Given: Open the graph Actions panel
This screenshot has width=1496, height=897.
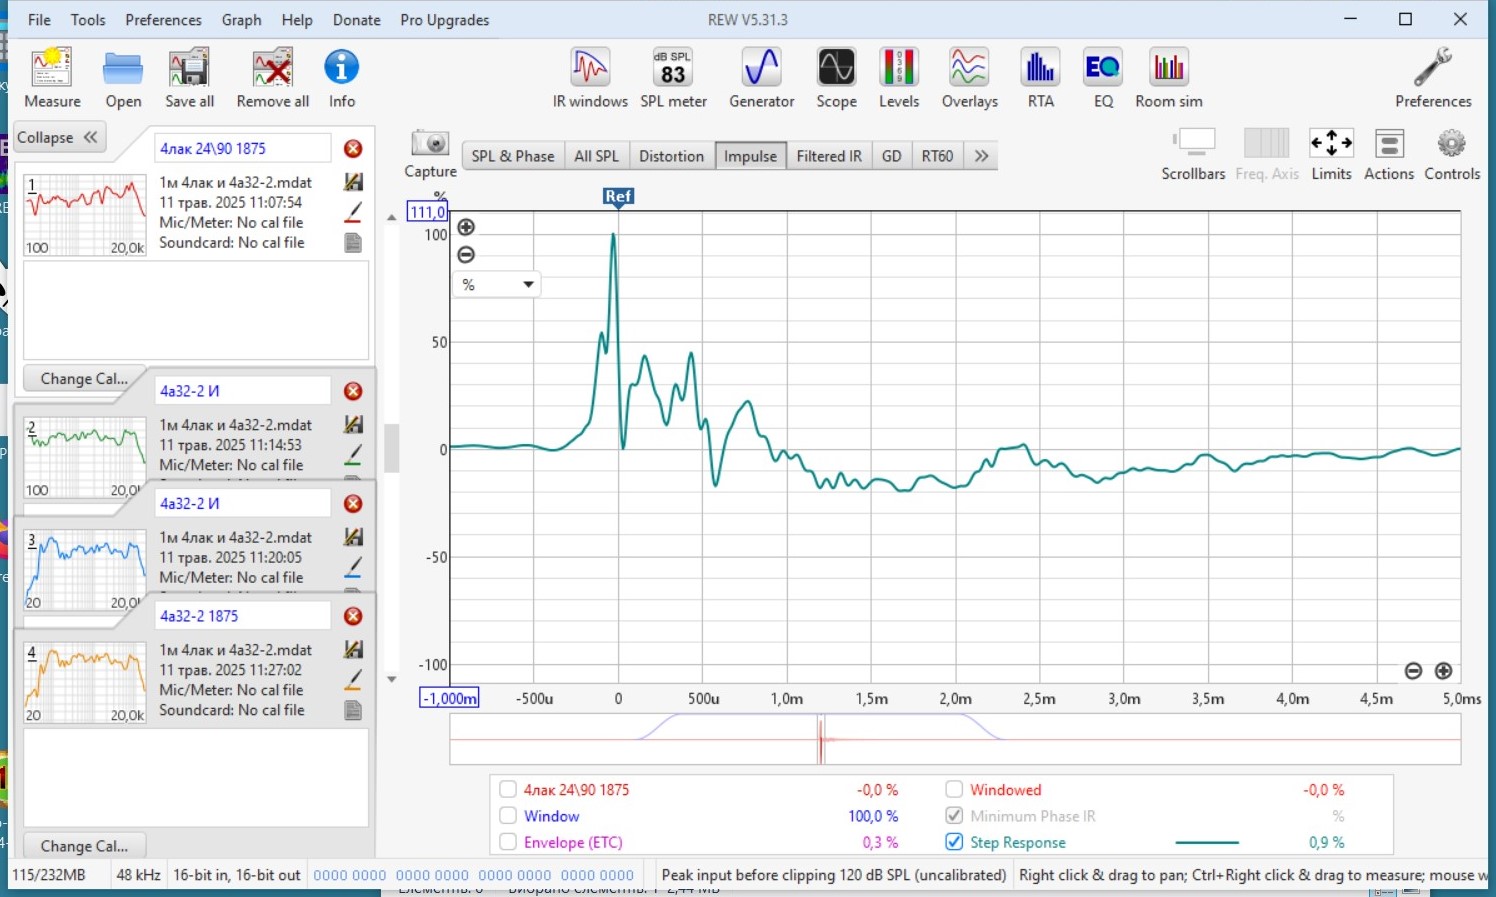Looking at the screenshot, I should [x=1389, y=154].
